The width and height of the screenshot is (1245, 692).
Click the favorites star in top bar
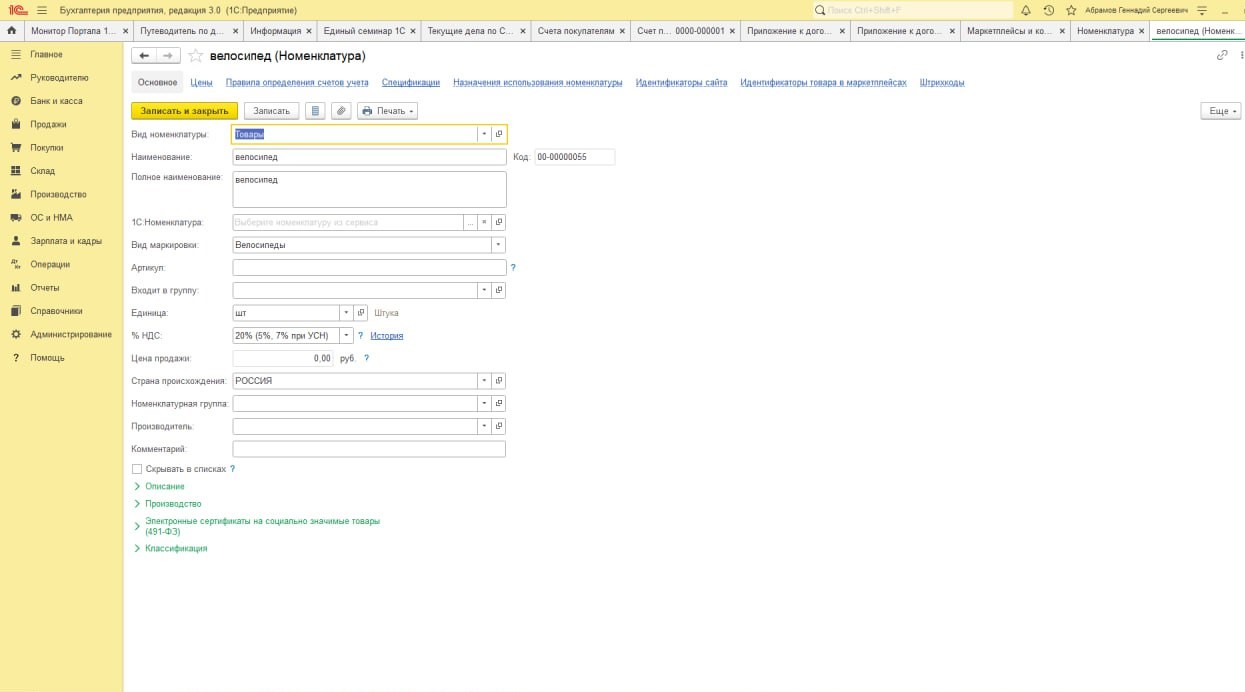click(x=1071, y=10)
